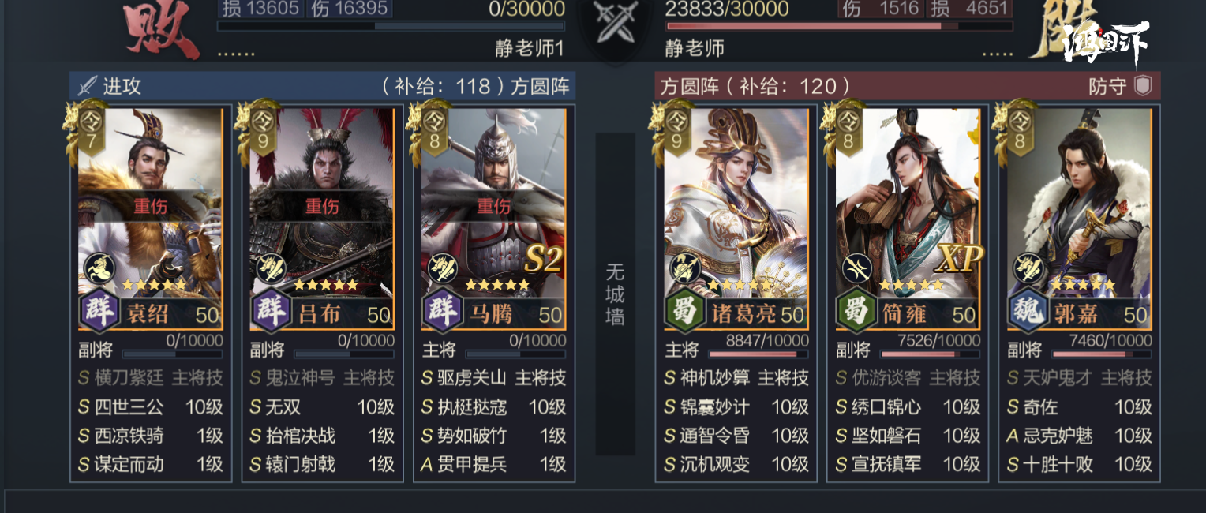1206x513 pixels.
Task: Click the 进攻 attacker header tab
Action: (x=121, y=86)
